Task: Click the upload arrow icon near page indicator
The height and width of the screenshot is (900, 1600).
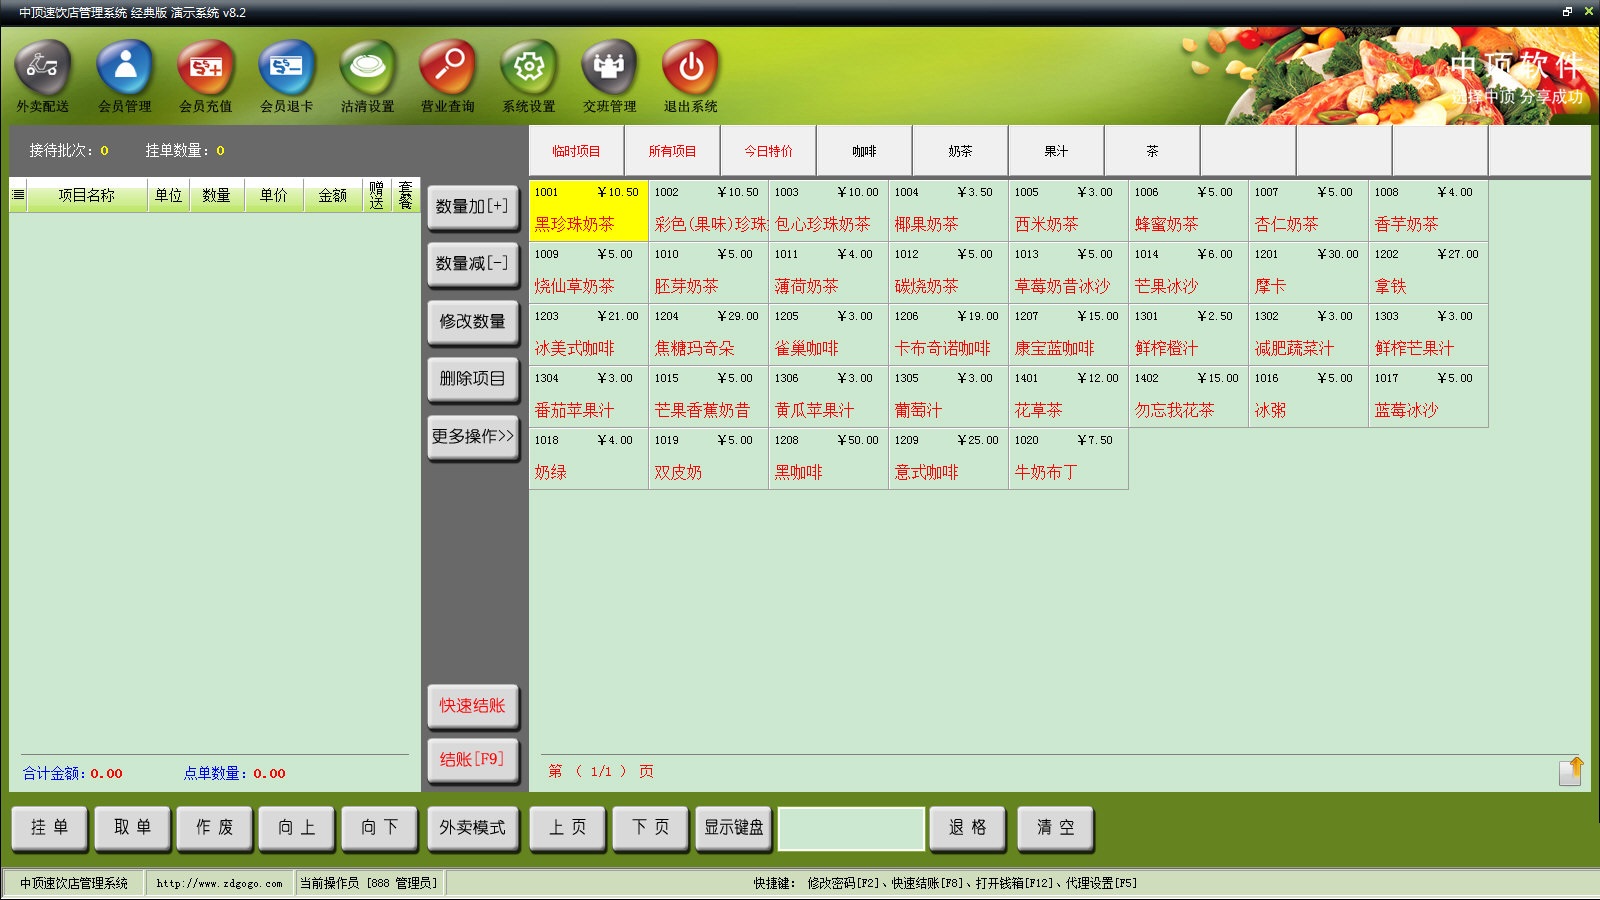Action: (x=1571, y=771)
